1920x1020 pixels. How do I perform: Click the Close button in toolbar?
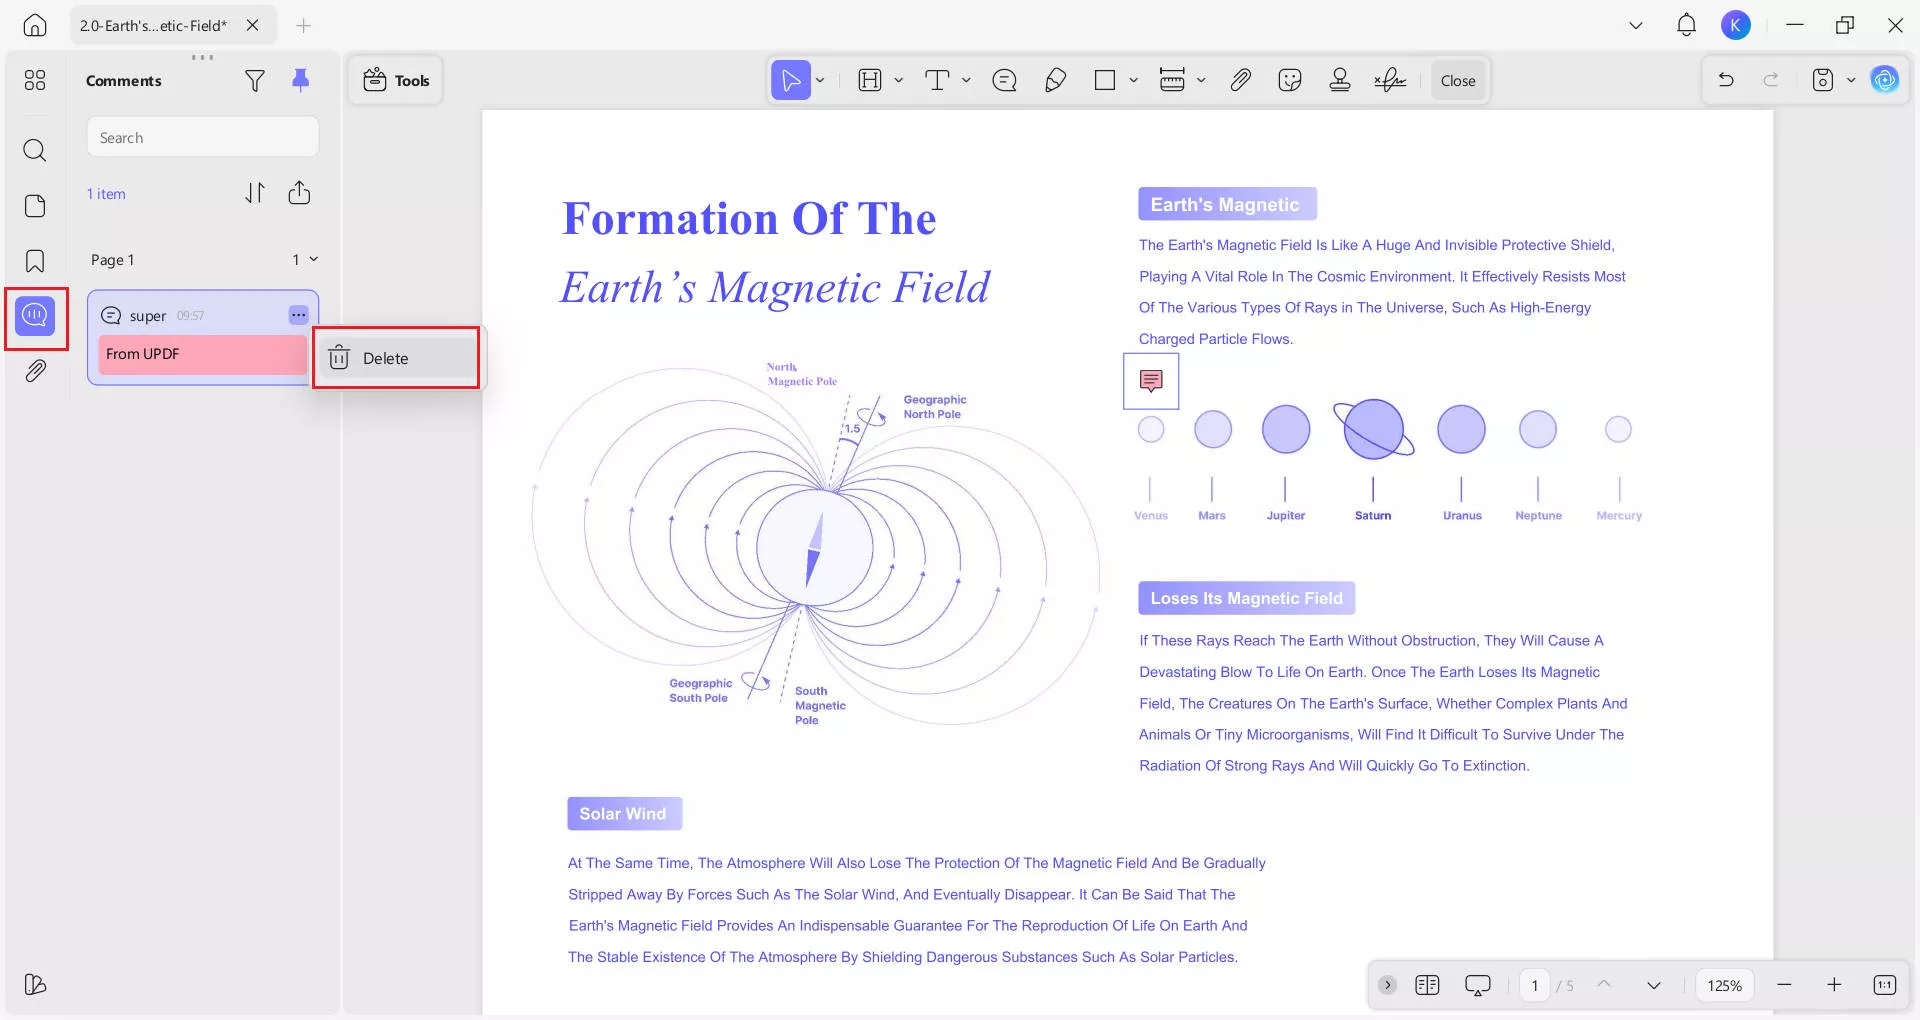[x=1457, y=81]
